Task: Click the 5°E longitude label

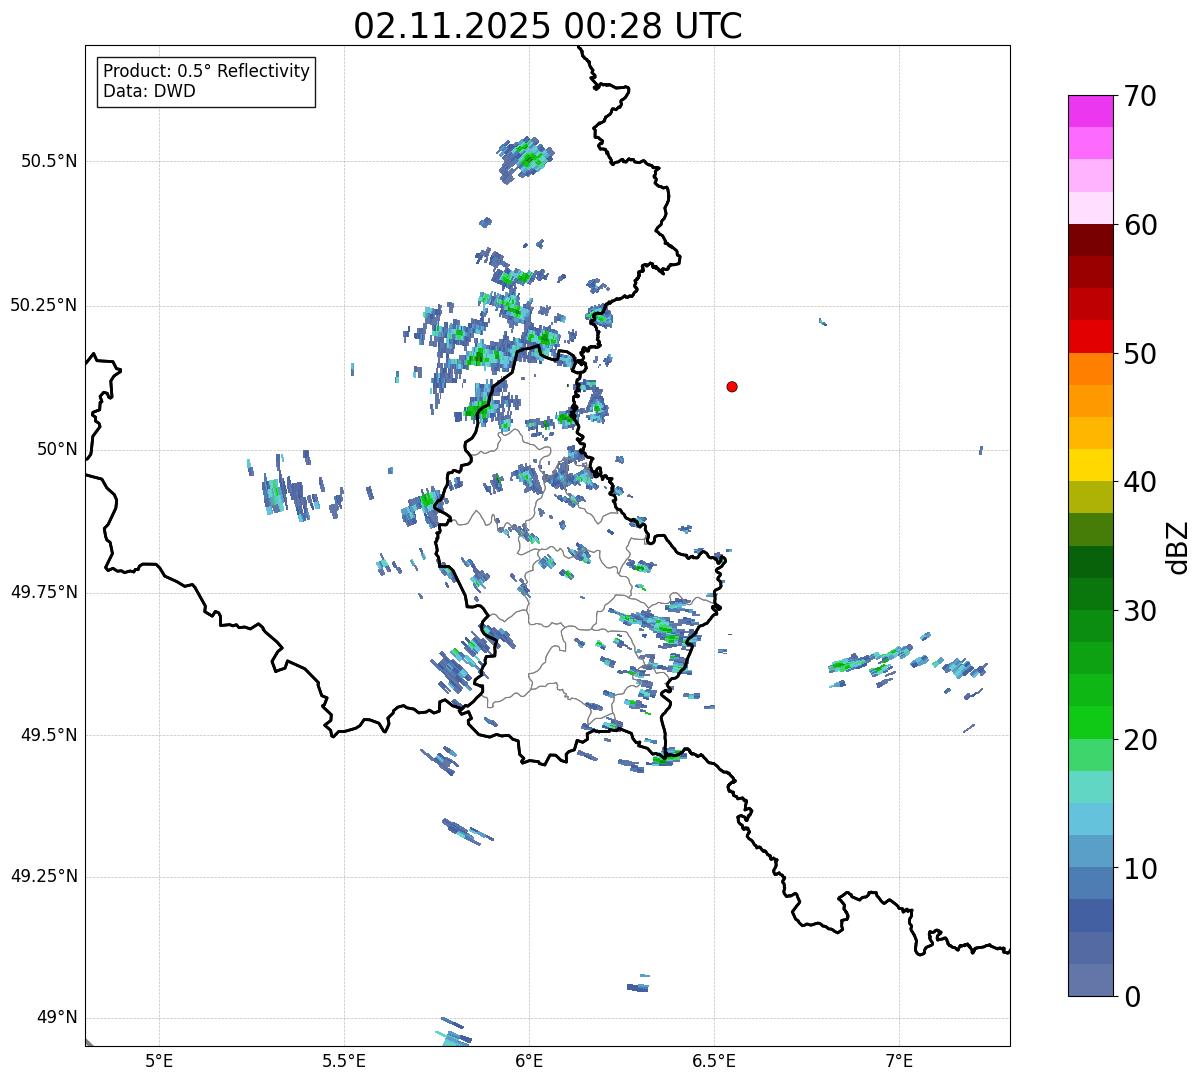Action: (159, 1060)
